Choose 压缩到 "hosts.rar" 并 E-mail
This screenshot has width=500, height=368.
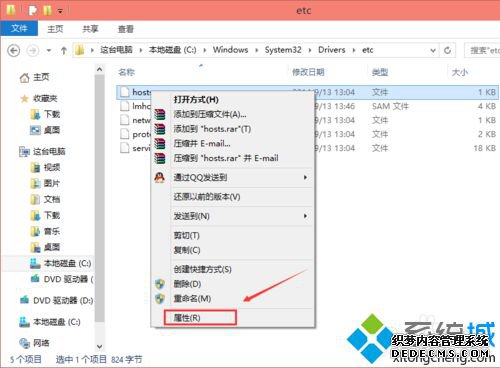pyautogui.click(x=226, y=158)
